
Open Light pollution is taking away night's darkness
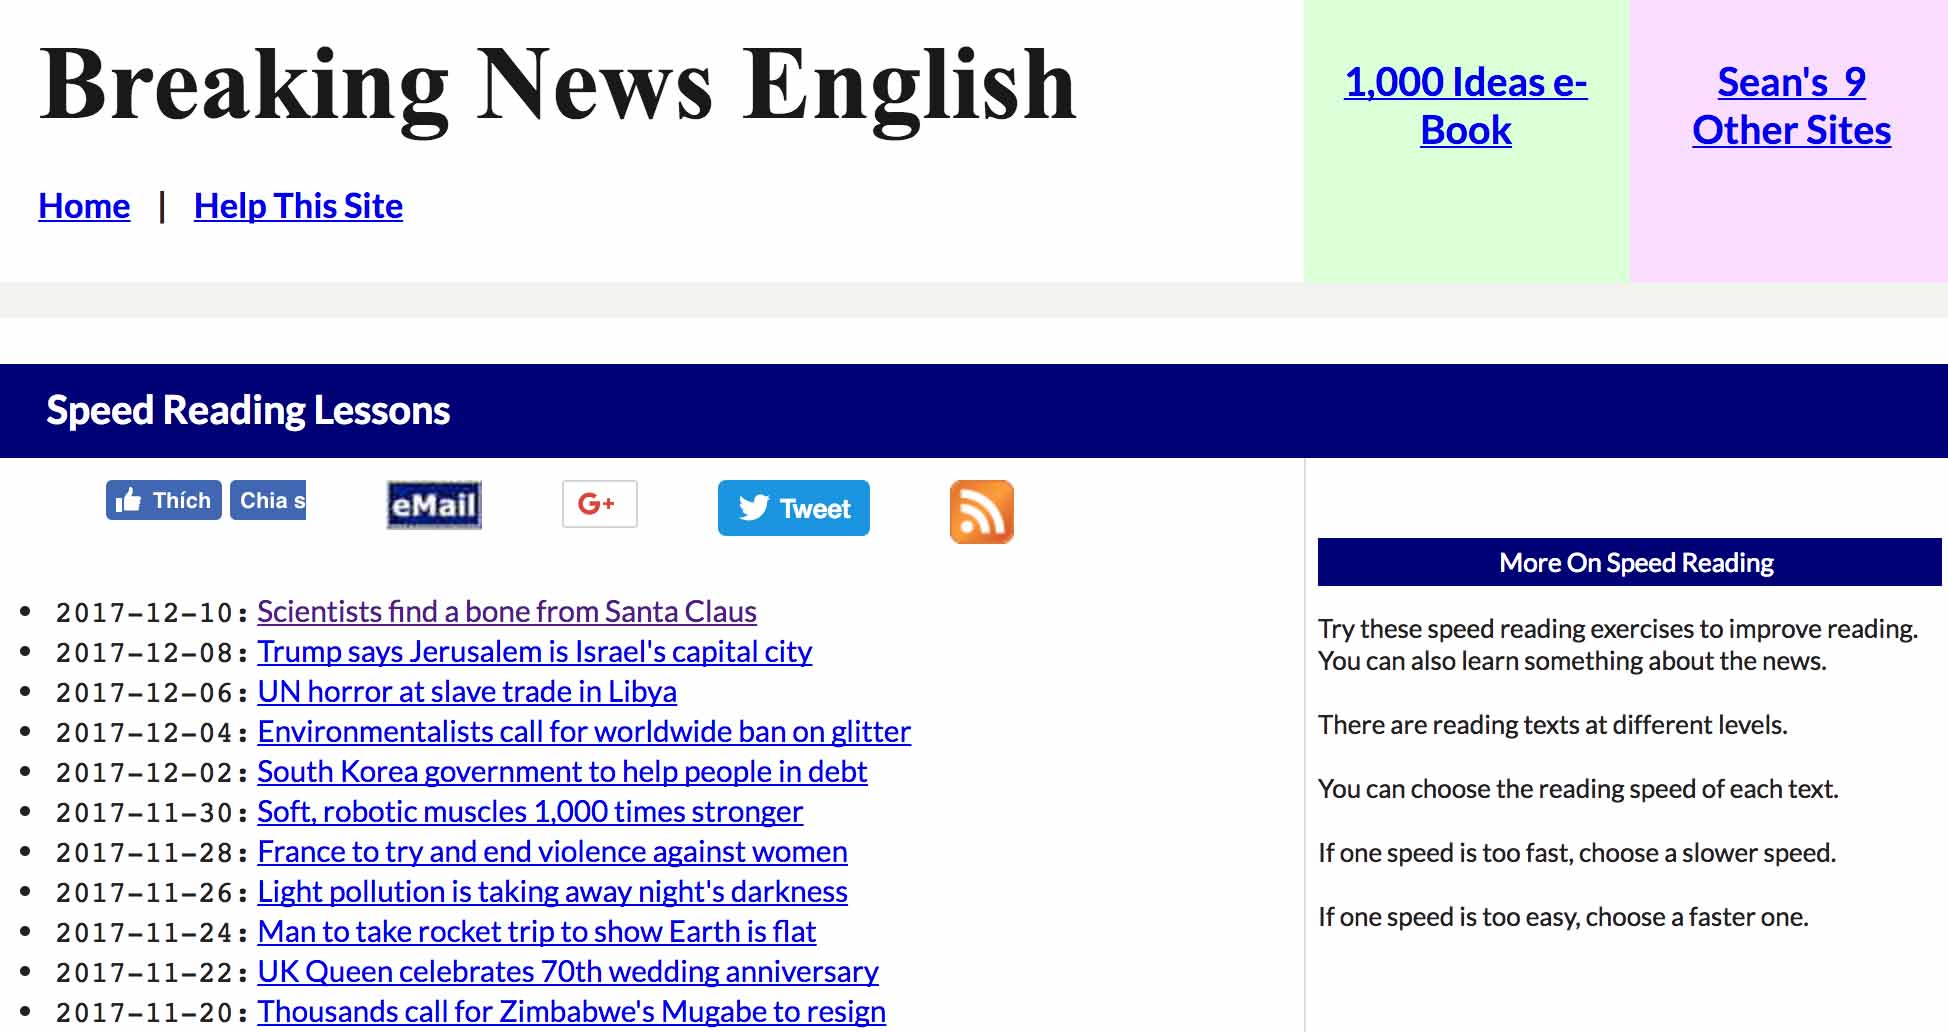(552, 891)
